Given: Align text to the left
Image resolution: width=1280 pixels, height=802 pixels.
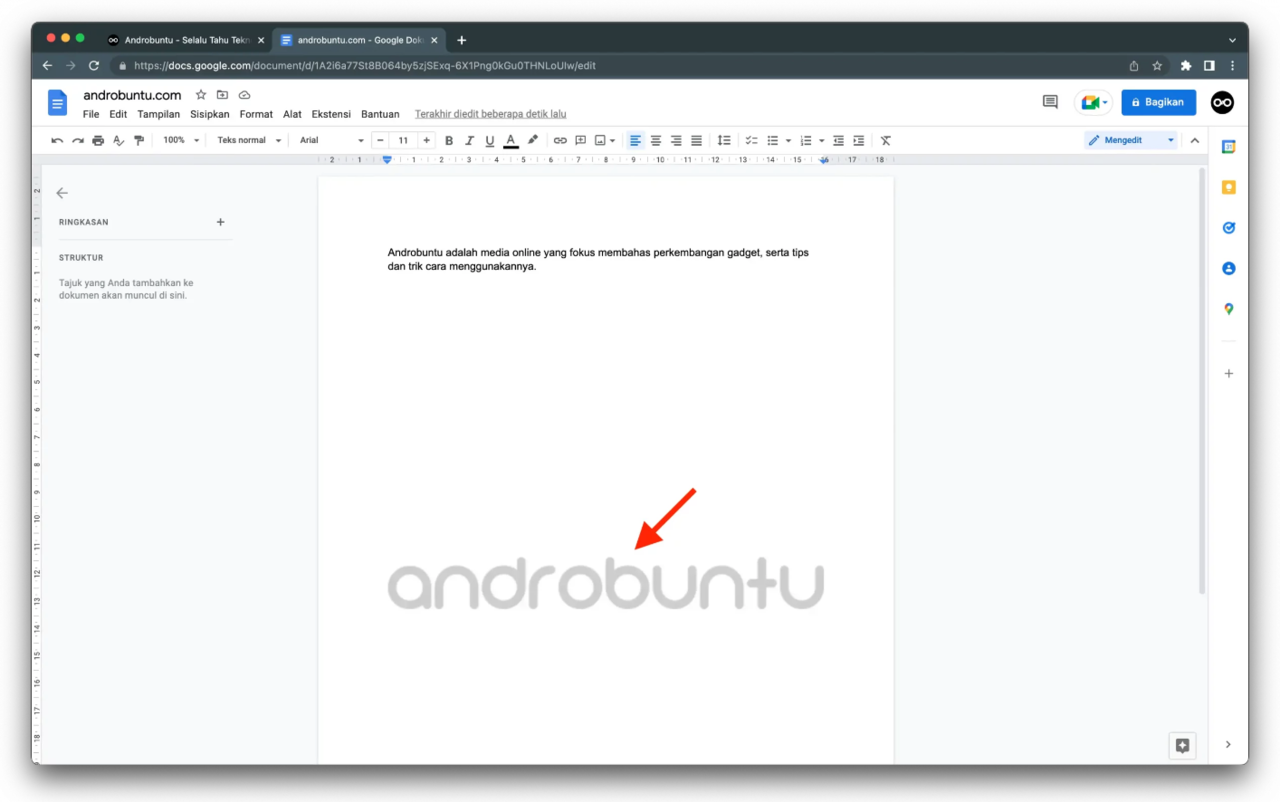Looking at the screenshot, I should click(x=635, y=141).
